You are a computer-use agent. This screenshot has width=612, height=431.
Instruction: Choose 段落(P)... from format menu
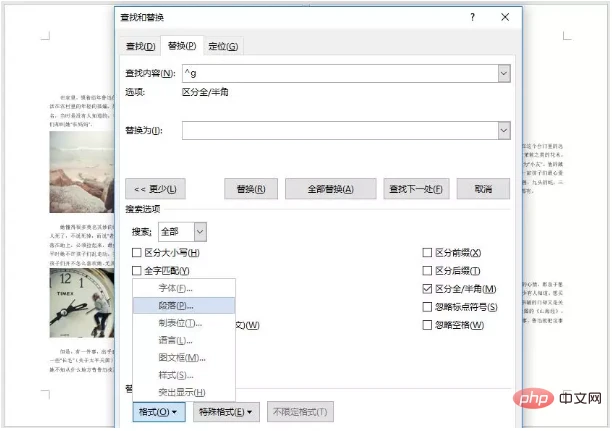184,306
